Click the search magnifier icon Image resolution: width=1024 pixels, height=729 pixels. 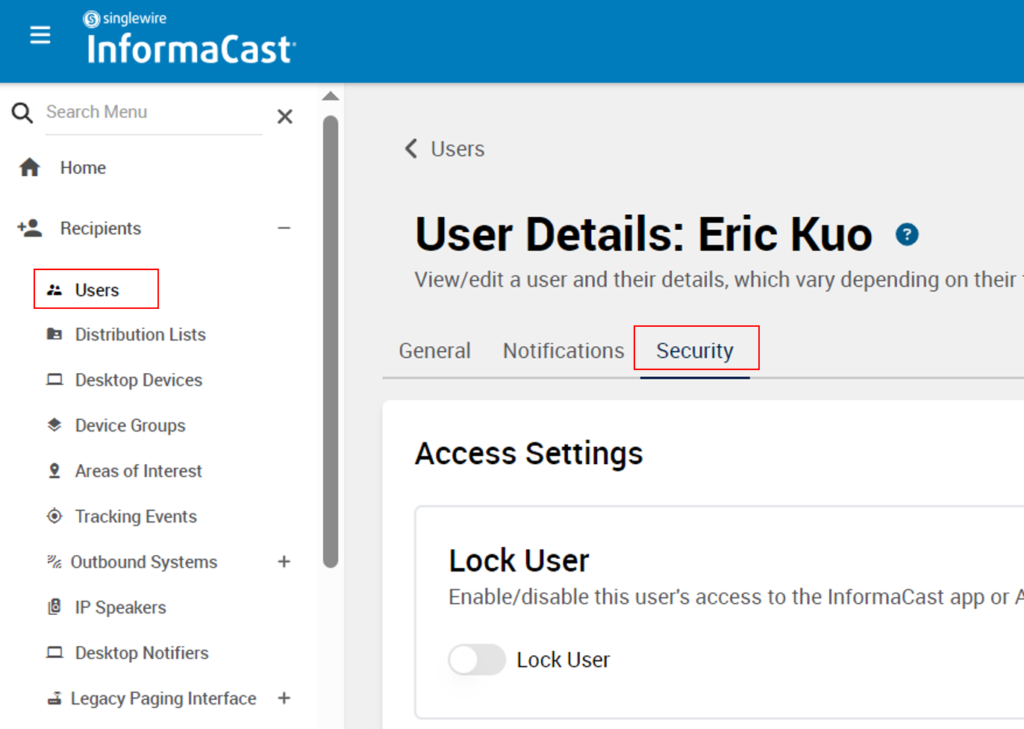tap(22, 112)
